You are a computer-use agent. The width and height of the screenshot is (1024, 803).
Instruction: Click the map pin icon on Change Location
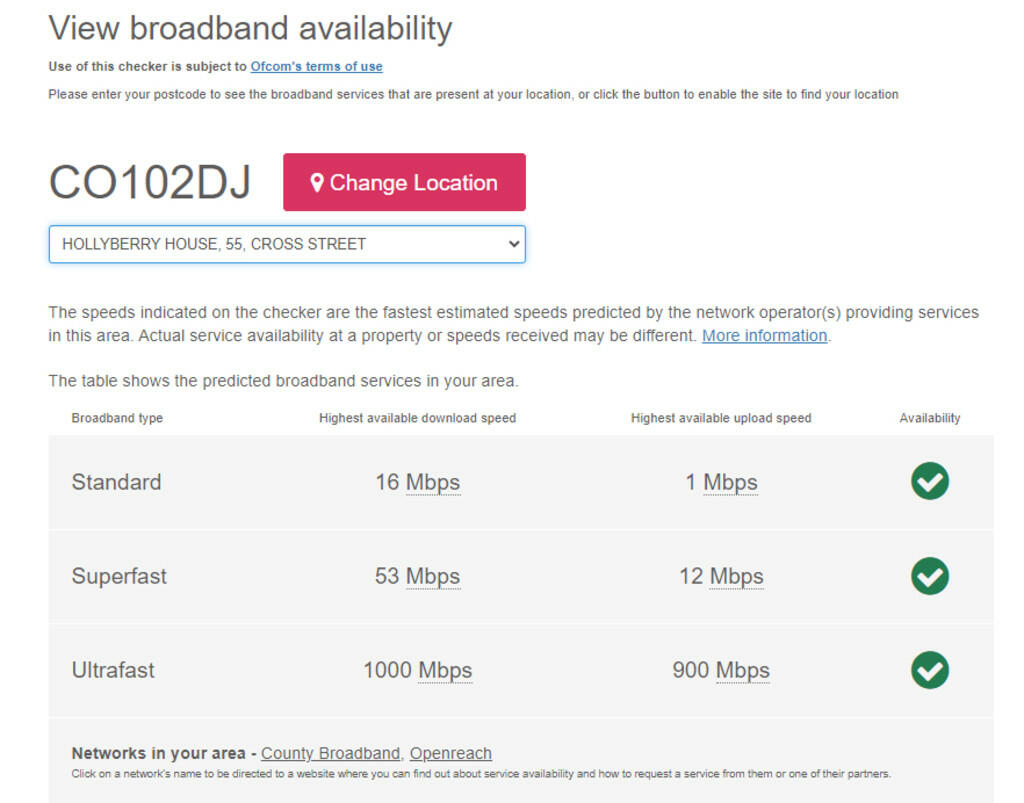(317, 183)
